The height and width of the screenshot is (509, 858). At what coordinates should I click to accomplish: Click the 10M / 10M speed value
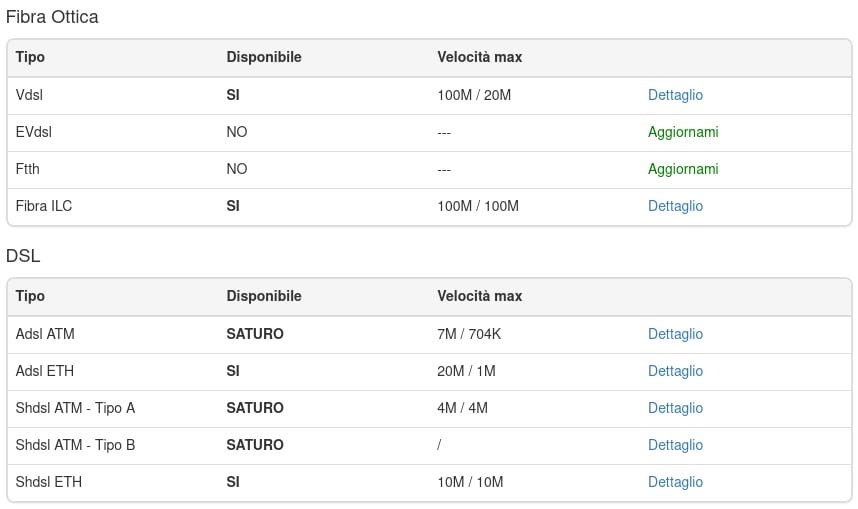pyautogui.click(x=470, y=482)
